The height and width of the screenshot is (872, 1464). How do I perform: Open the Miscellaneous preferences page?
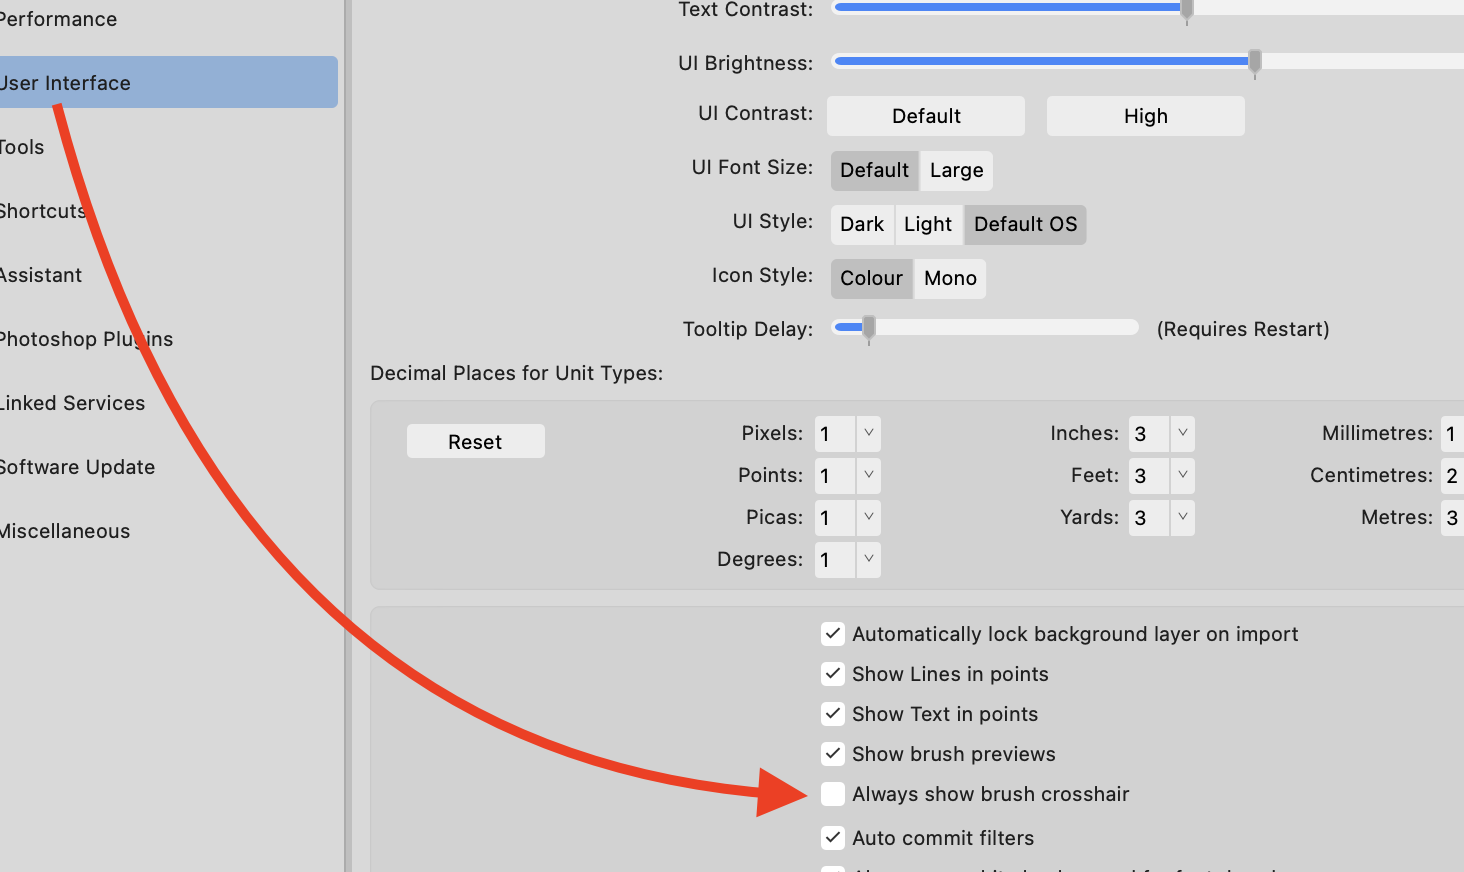[x=65, y=530]
